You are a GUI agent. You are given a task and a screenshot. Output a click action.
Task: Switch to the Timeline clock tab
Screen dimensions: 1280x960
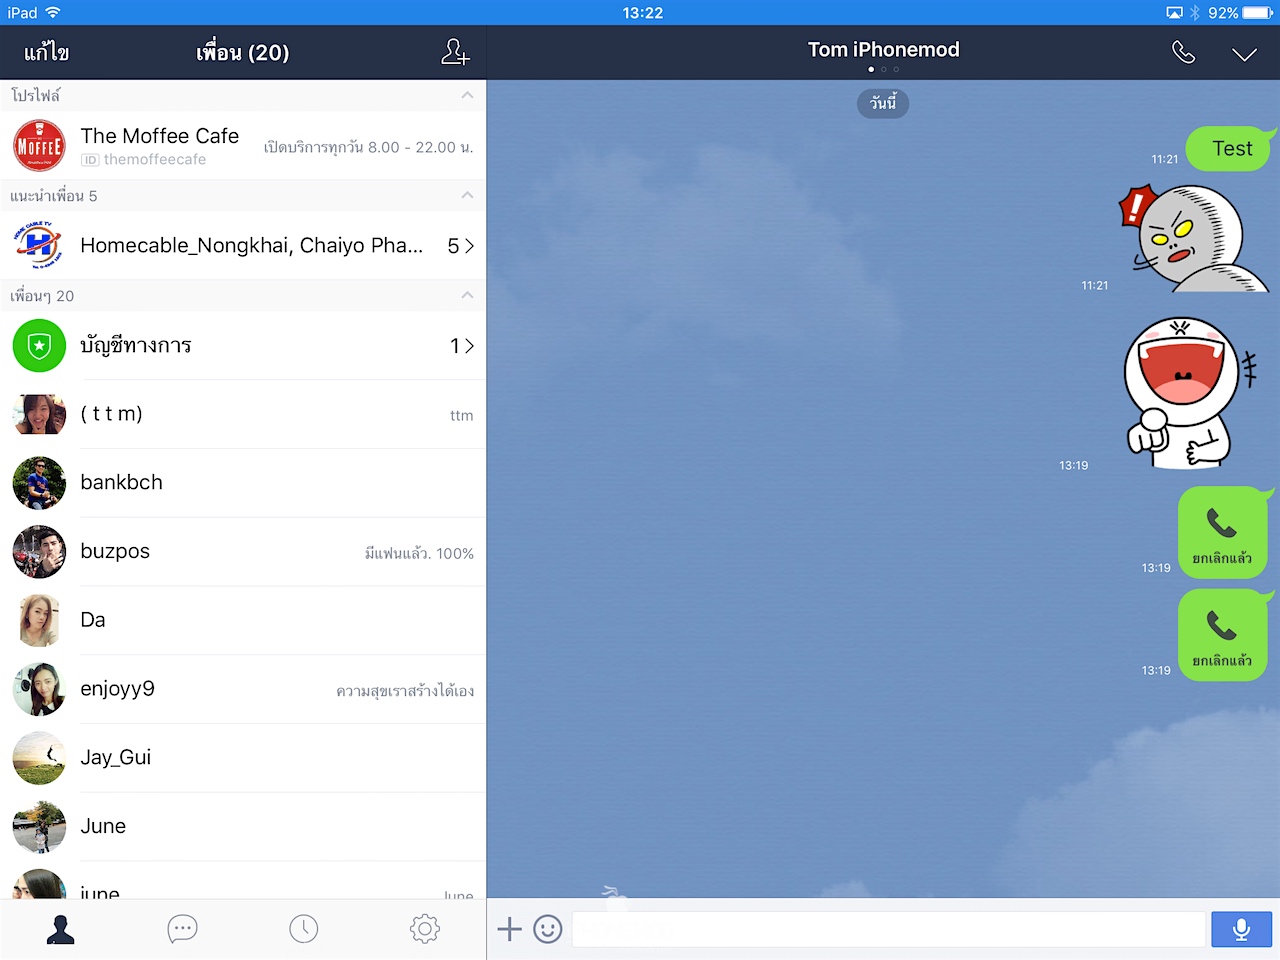tap(303, 929)
